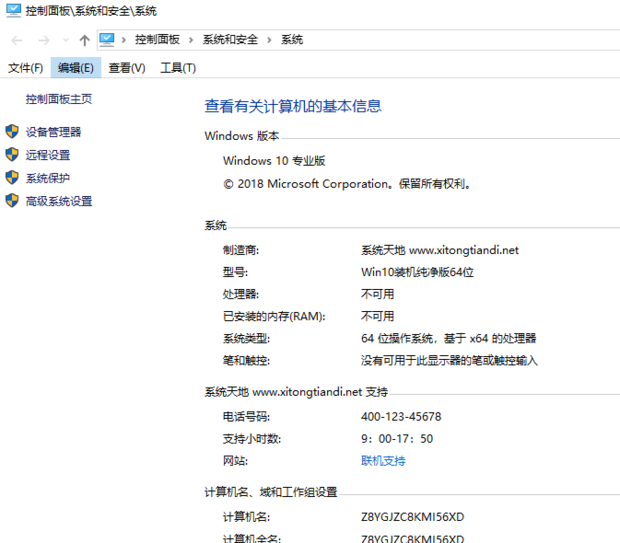Screen dimensions: 620x543
Task: Click the Windows 10 专业版 text
Action: tap(274, 161)
